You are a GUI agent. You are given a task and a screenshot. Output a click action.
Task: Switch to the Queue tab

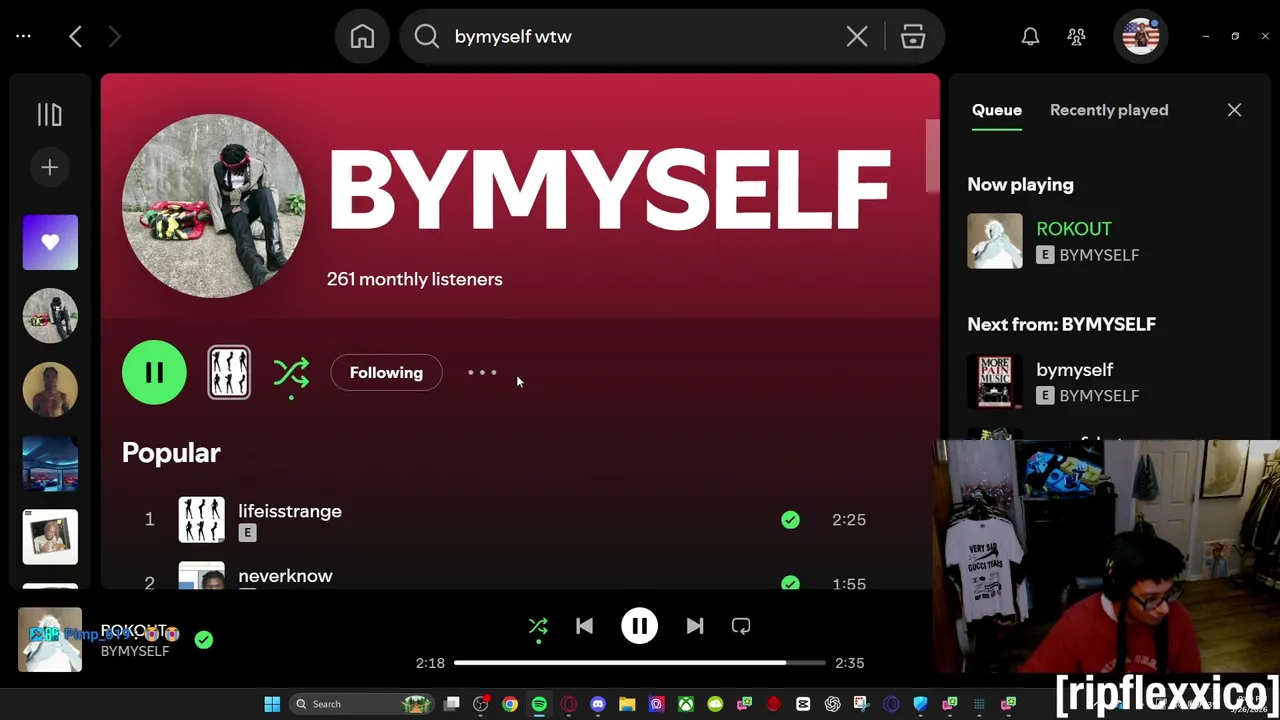pos(997,110)
